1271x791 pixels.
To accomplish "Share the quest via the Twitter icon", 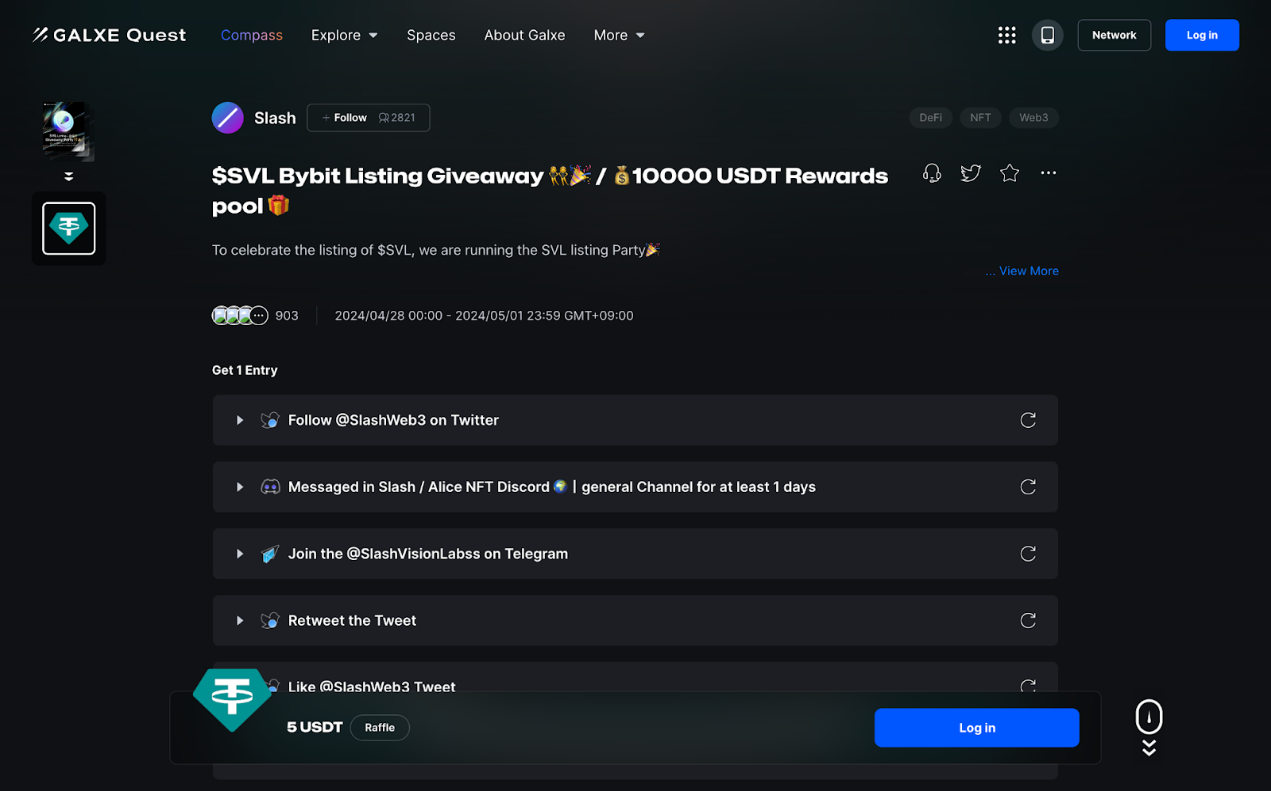I will (x=970, y=172).
